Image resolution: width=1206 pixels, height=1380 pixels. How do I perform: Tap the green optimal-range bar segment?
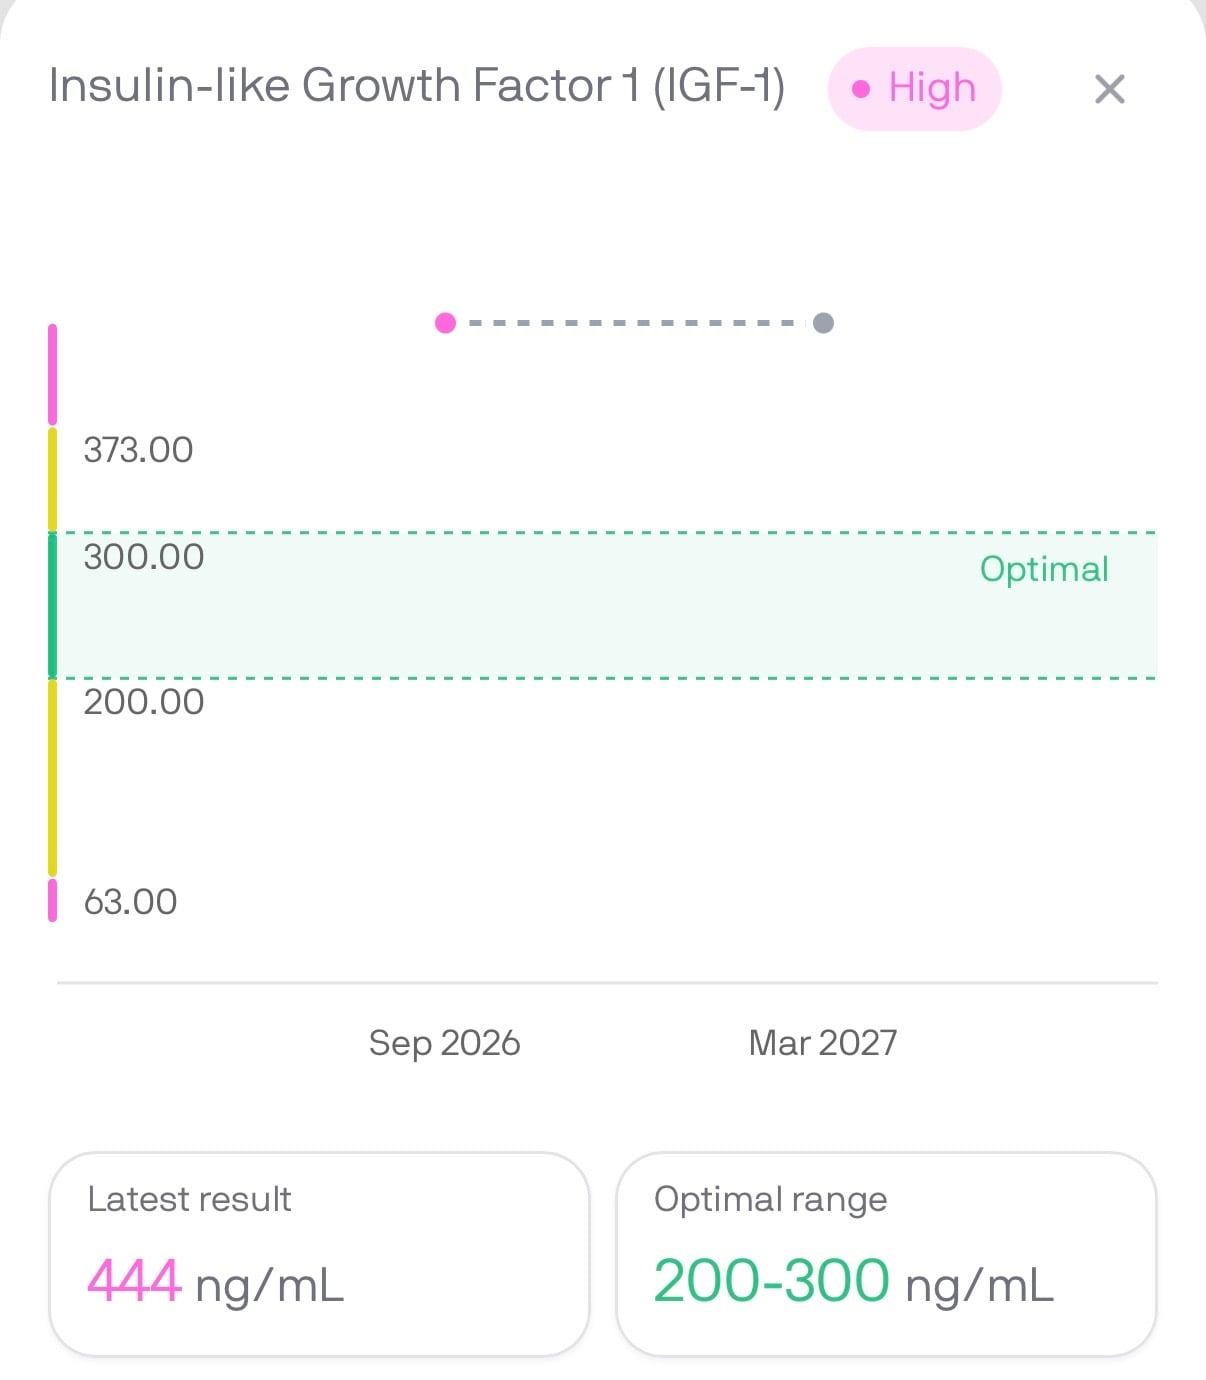click(x=53, y=605)
